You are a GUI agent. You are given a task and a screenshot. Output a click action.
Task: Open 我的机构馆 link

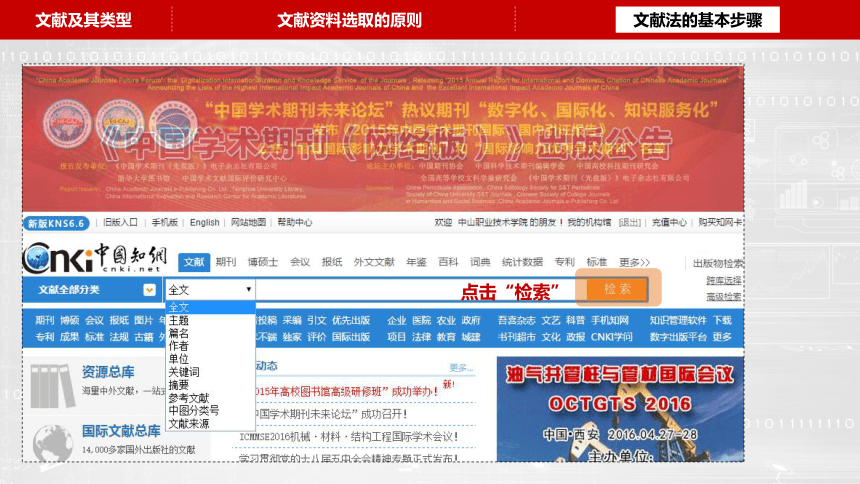[x=589, y=222]
